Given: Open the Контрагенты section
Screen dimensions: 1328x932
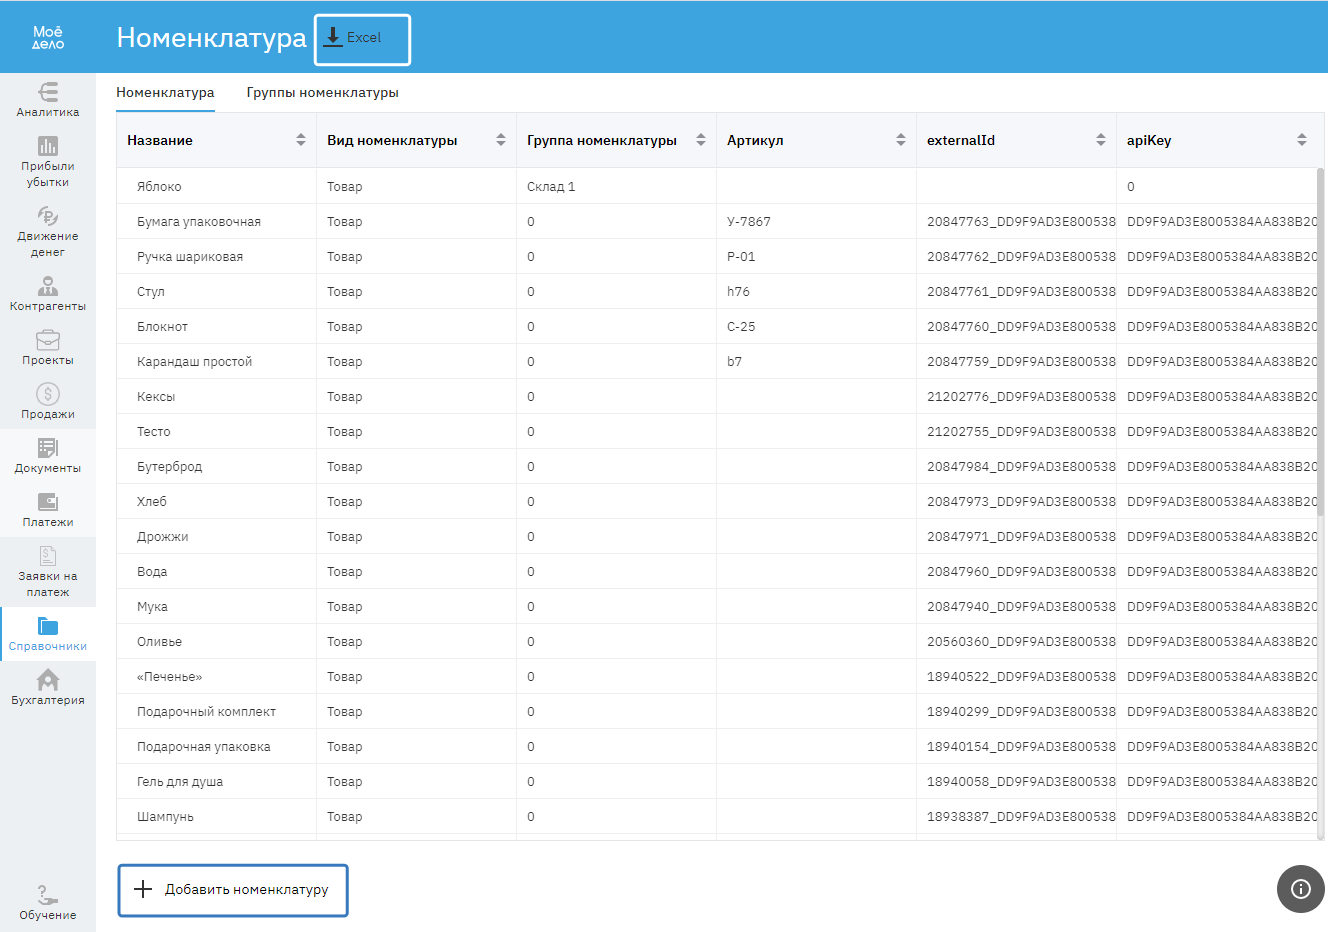Looking at the screenshot, I should click(47, 294).
